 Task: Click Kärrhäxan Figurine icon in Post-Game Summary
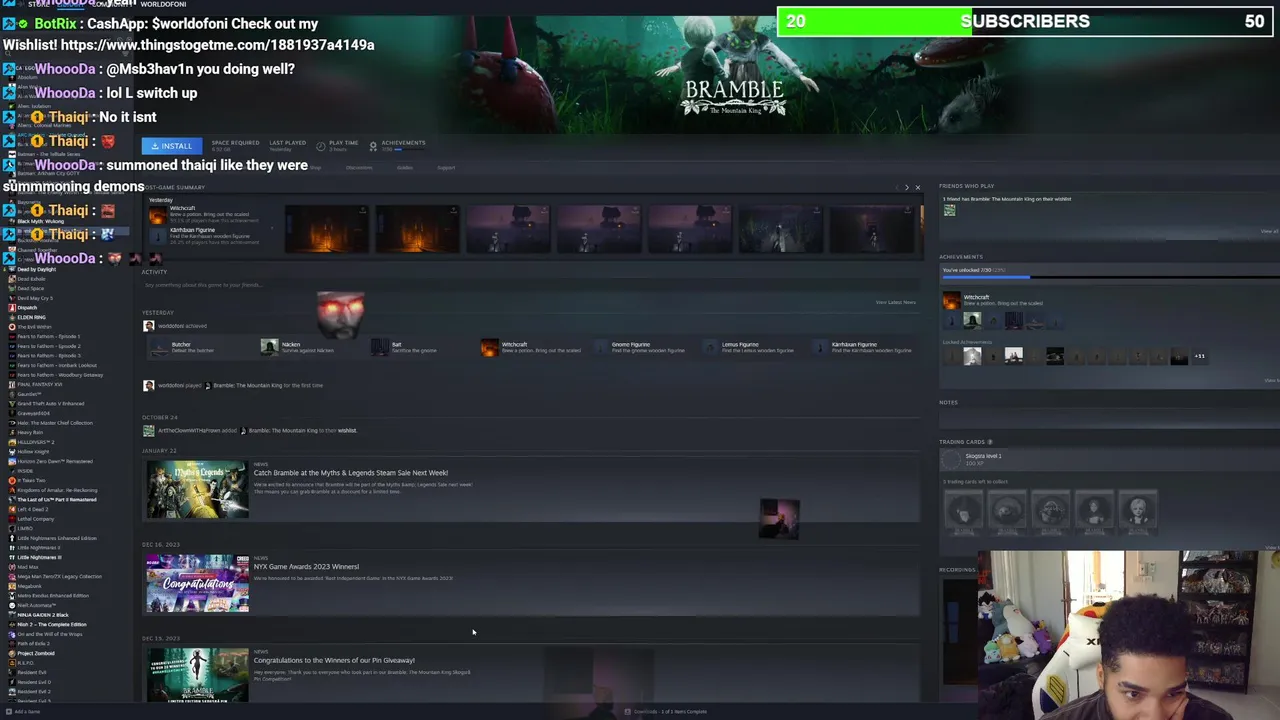tap(158, 235)
